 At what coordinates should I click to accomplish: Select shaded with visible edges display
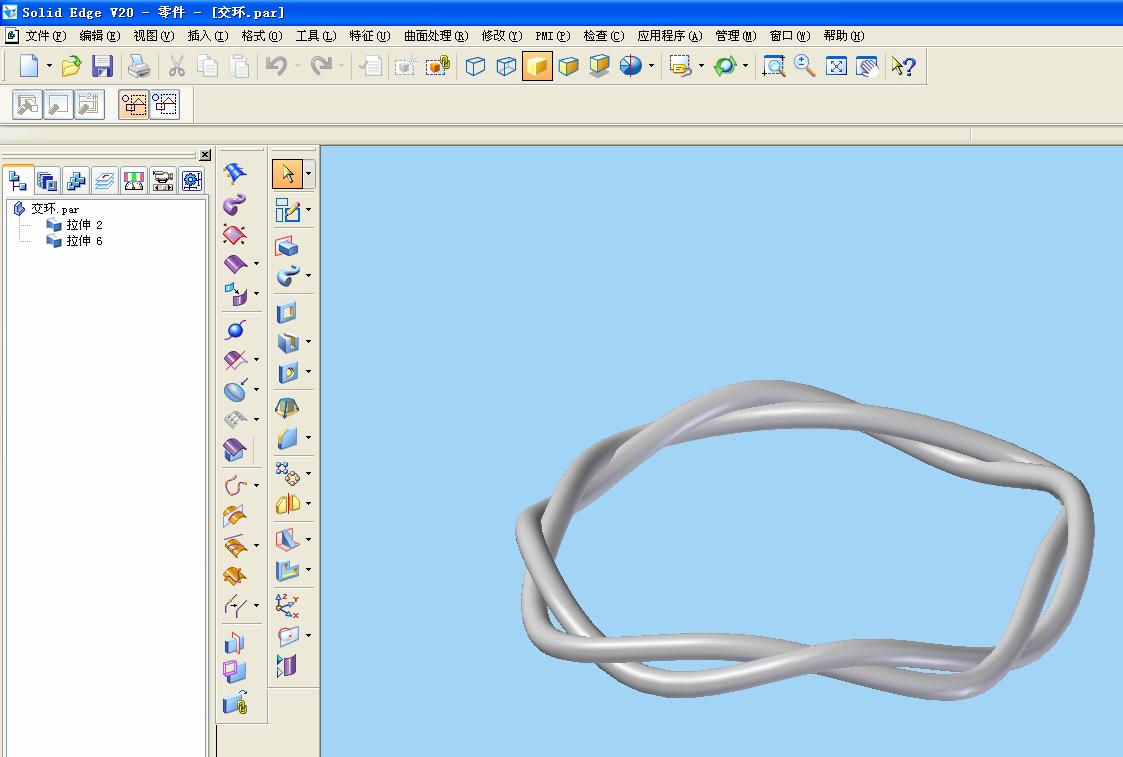pos(569,66)
